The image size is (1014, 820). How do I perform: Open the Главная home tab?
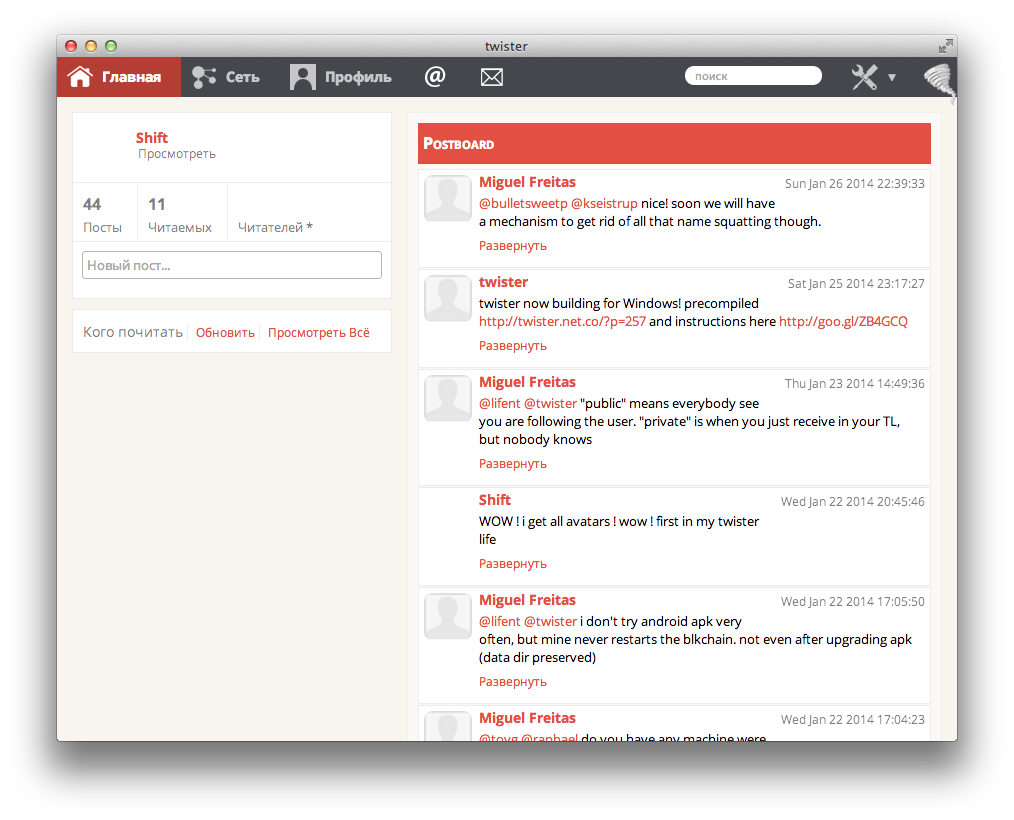pos(118,77)
